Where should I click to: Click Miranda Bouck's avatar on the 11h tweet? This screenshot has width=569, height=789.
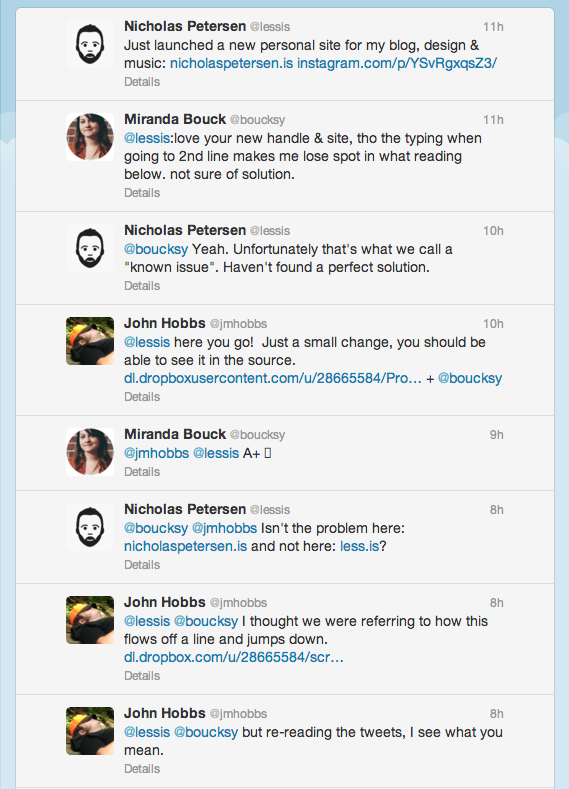point(90,137)
